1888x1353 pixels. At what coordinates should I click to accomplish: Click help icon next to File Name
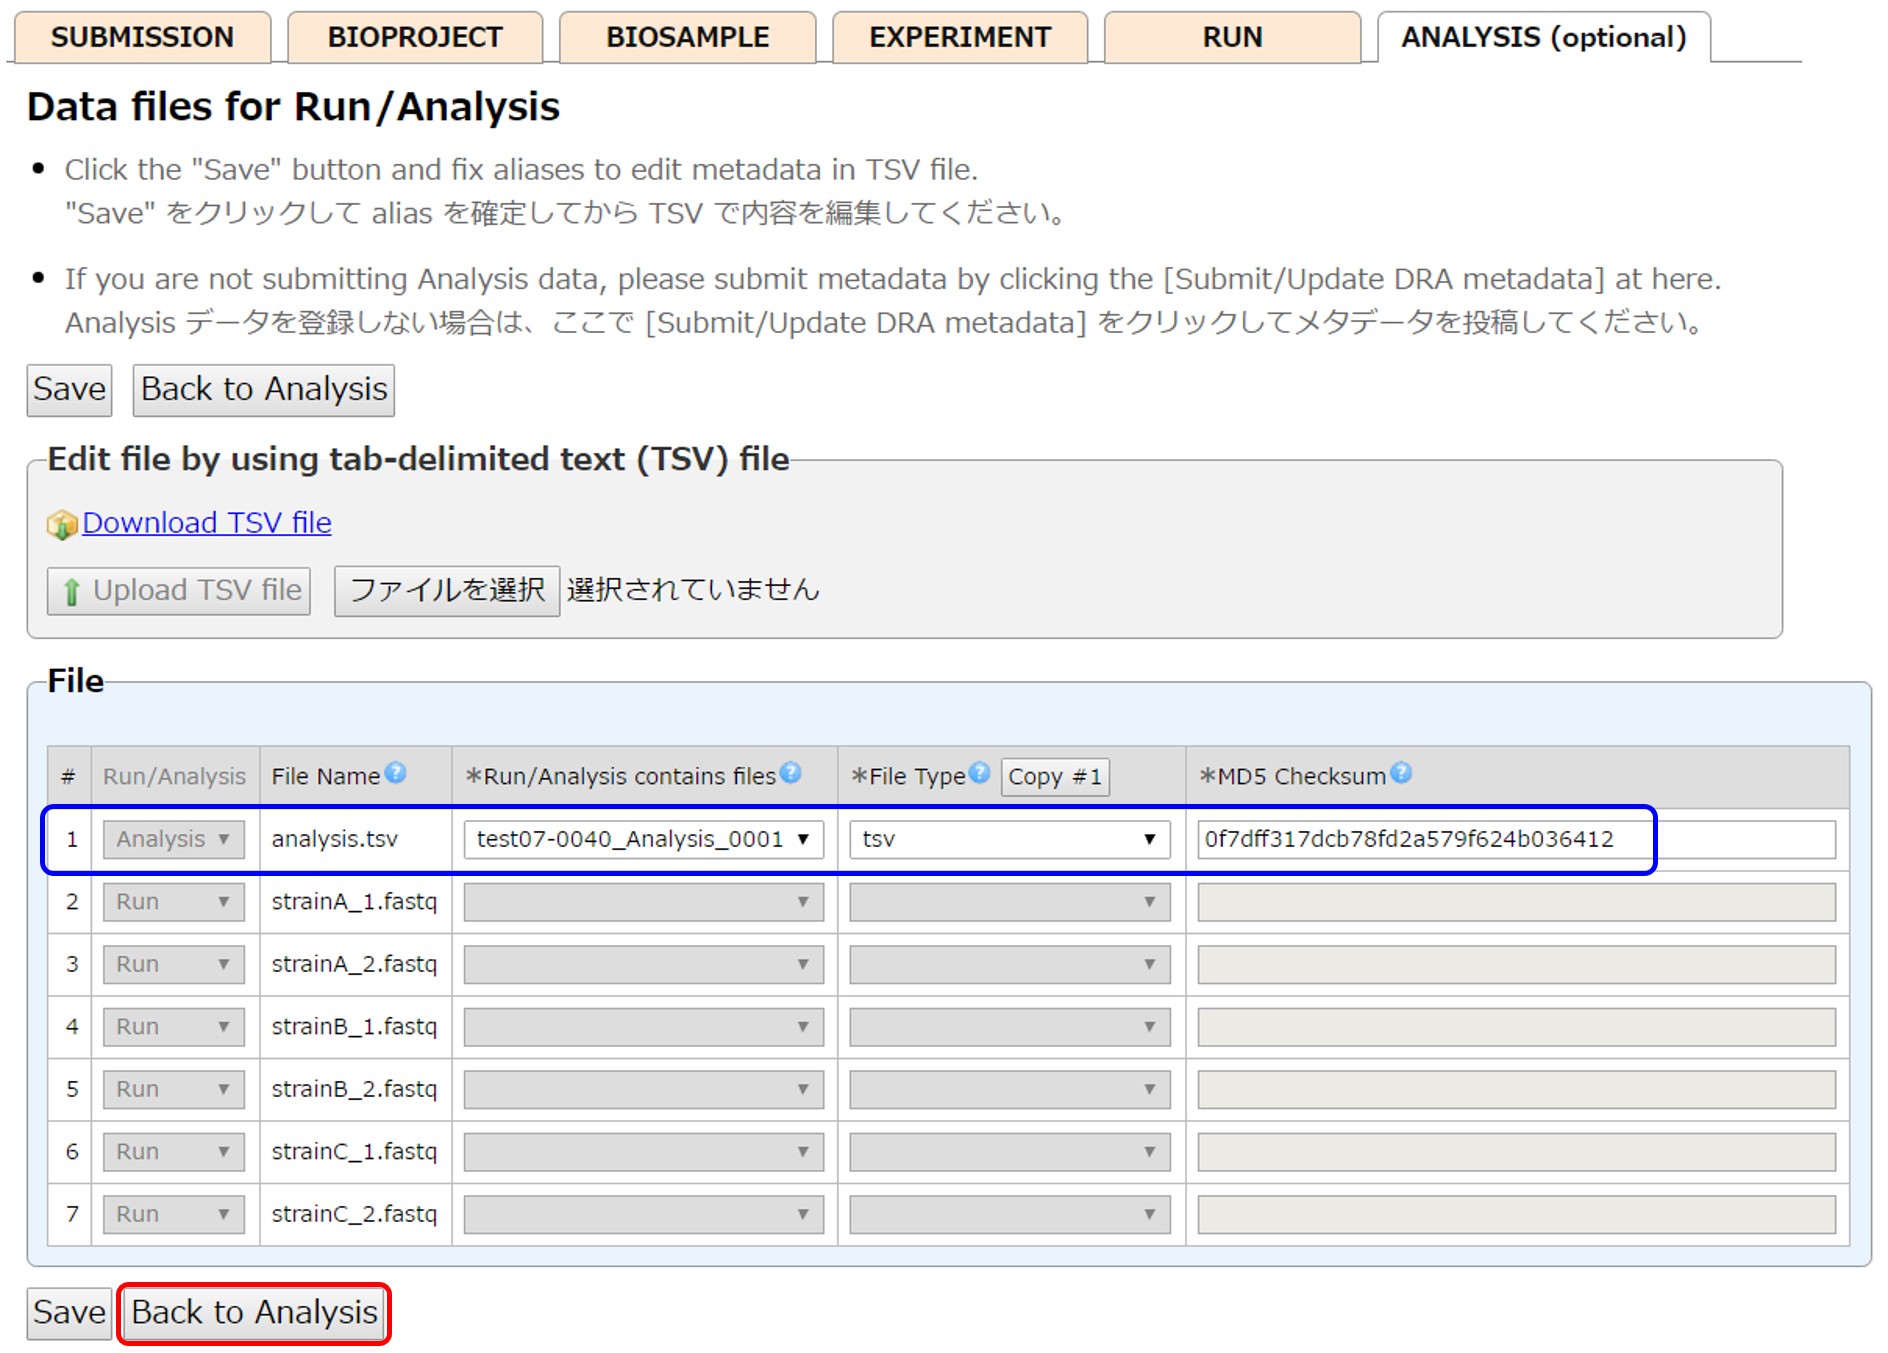(x=396, y=773)
